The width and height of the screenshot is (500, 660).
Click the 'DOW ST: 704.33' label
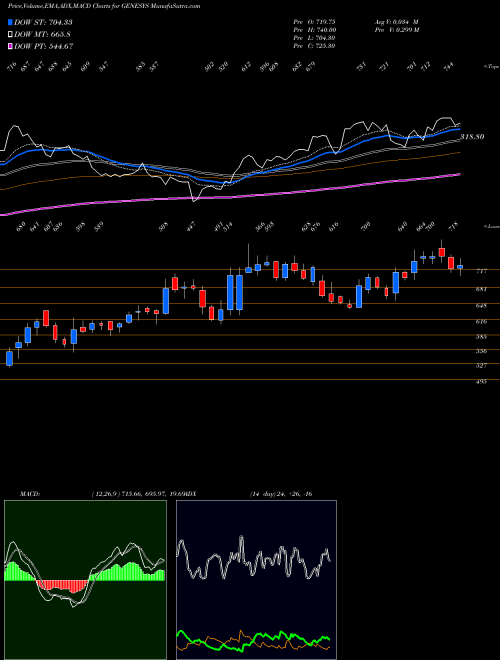point(43,22)
